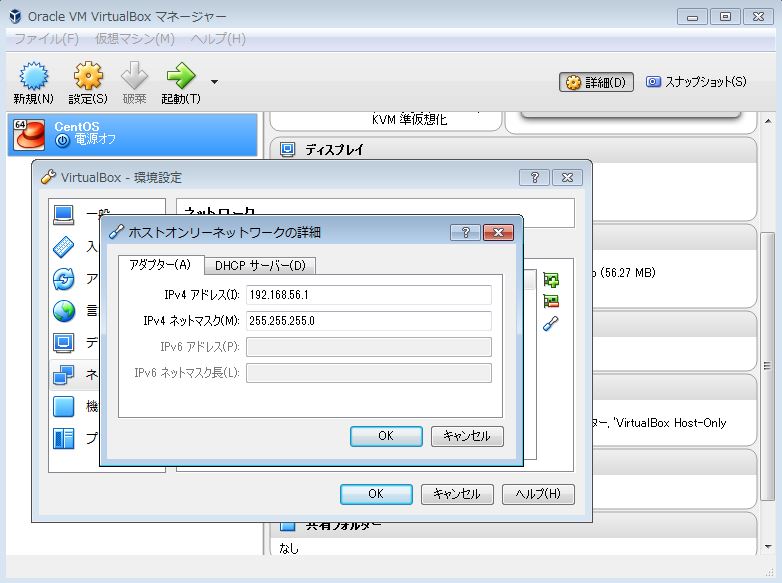The height and width of the screenshot is (583, 782).
Task: Select Language globe category icon in preferences
Action: pos(64,311)
